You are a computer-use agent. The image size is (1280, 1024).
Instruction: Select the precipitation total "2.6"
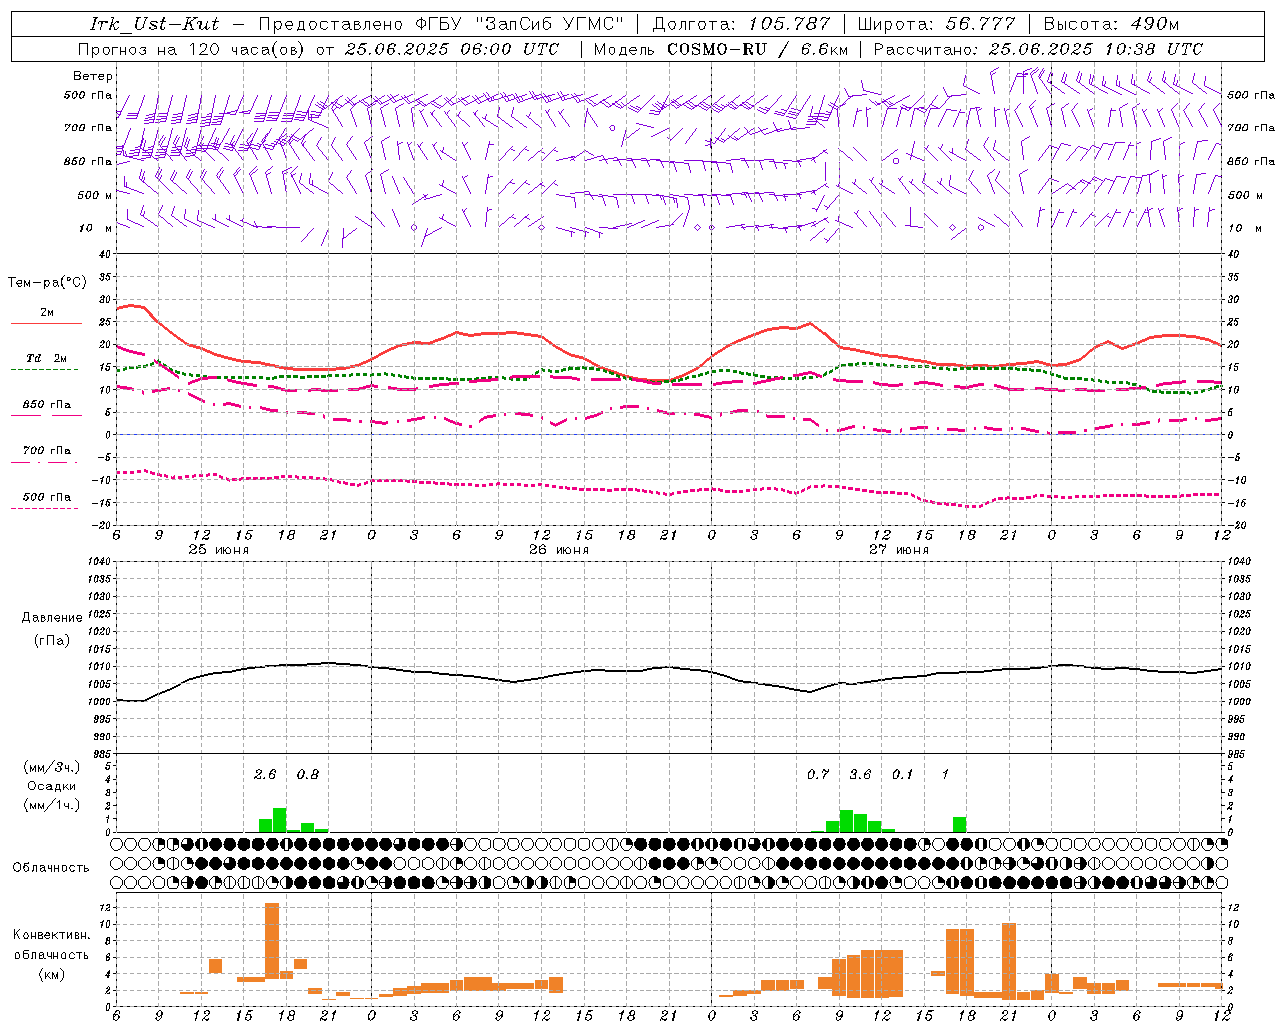[265, 774]
